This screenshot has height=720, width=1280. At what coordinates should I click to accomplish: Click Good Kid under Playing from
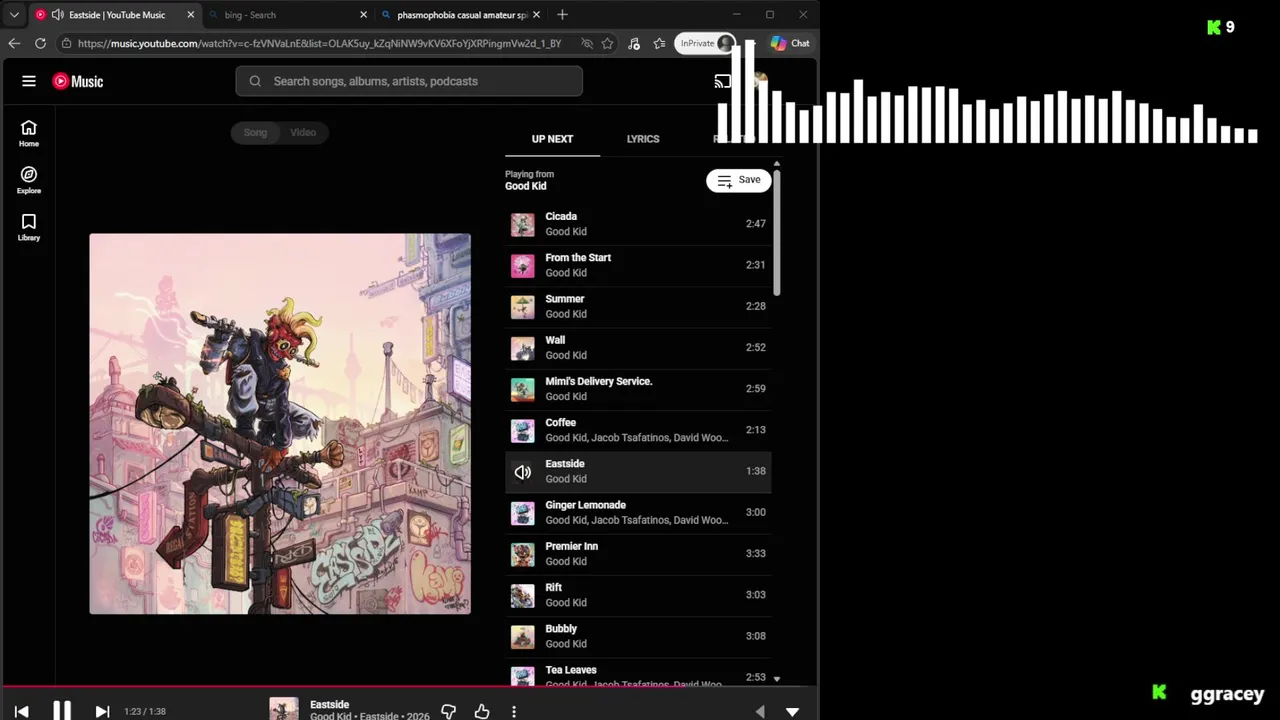coord(526,186)
